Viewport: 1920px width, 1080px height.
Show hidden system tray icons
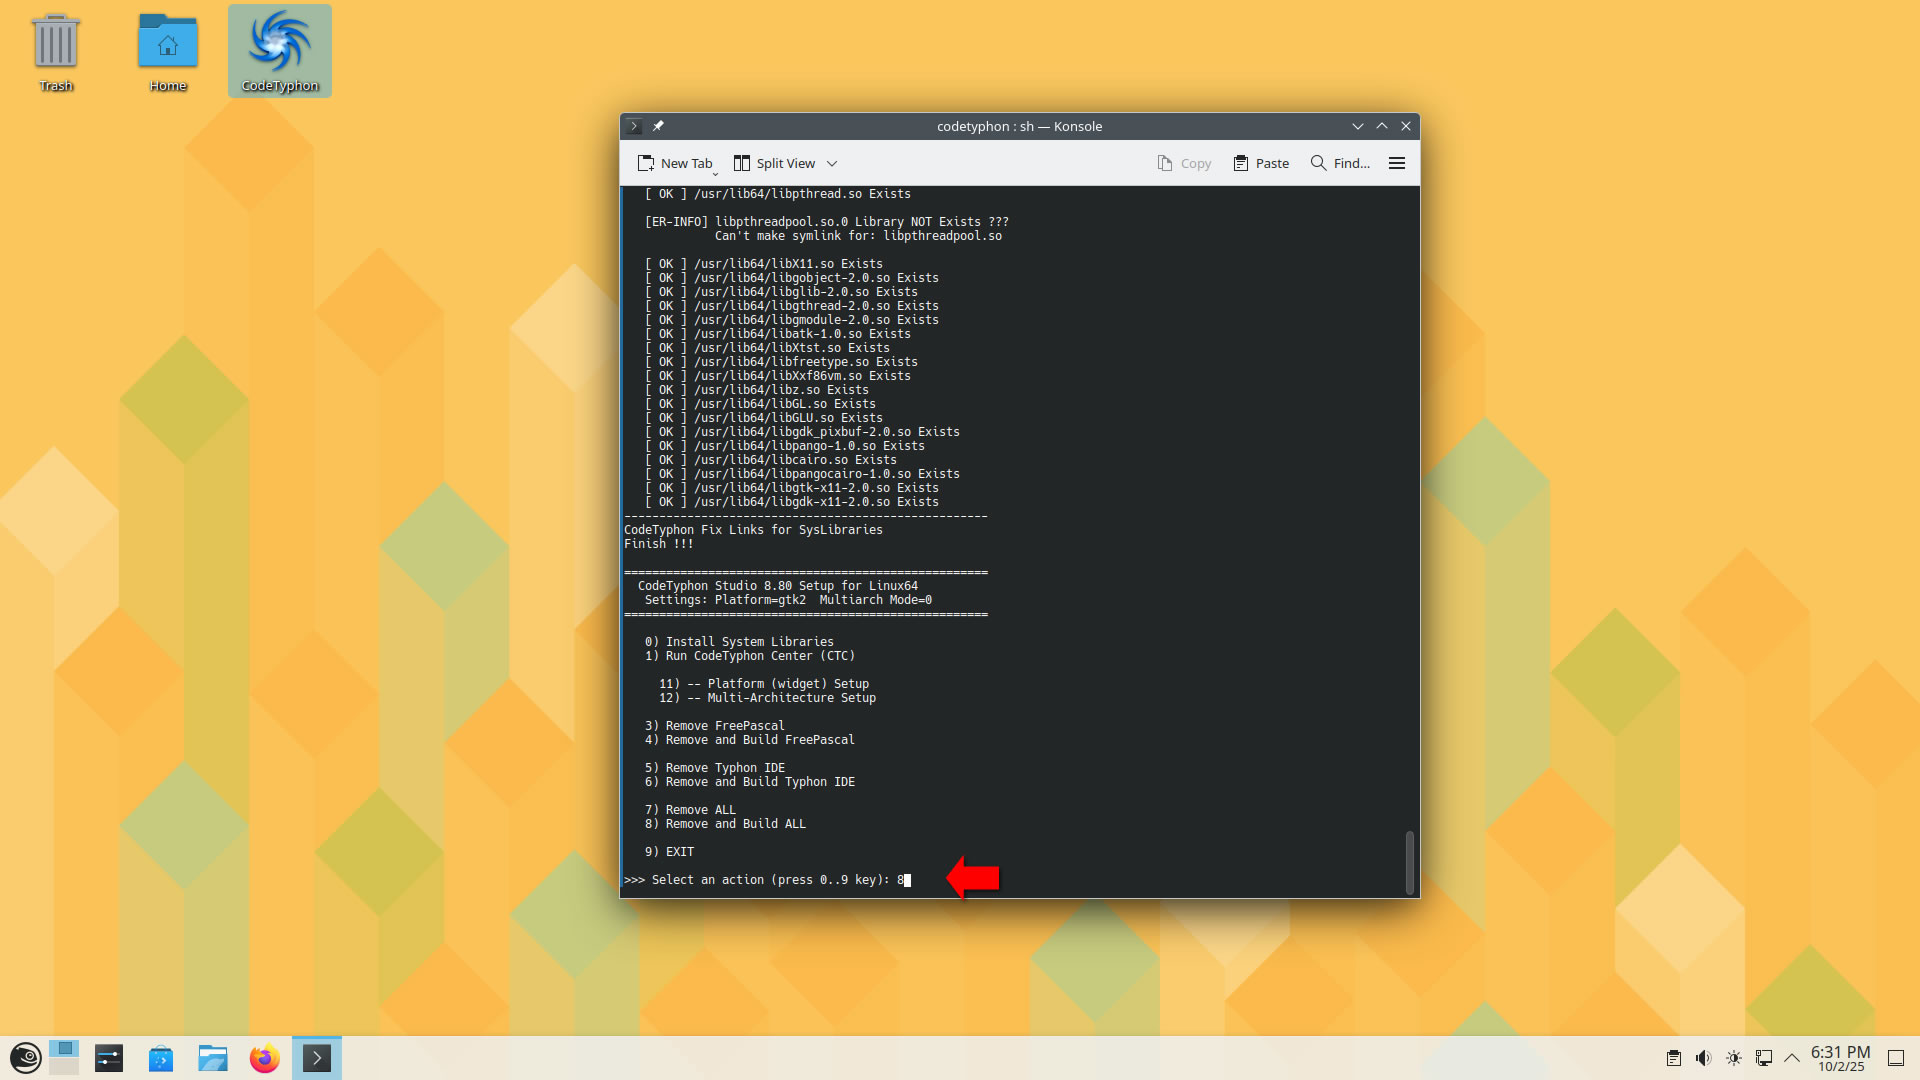[1792, 1058]
